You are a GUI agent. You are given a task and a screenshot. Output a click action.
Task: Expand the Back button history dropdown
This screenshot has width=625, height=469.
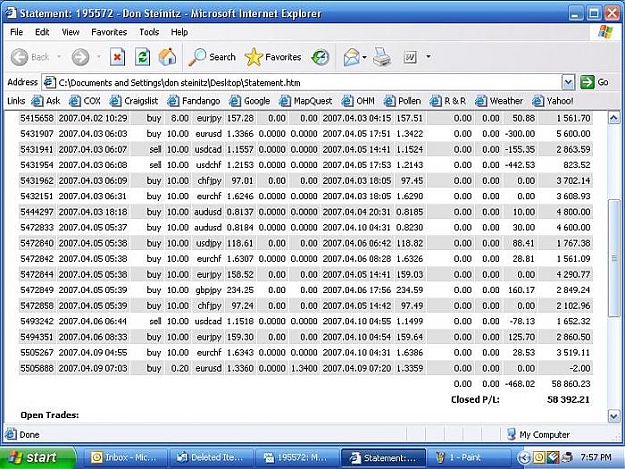(x=59, y=57)
